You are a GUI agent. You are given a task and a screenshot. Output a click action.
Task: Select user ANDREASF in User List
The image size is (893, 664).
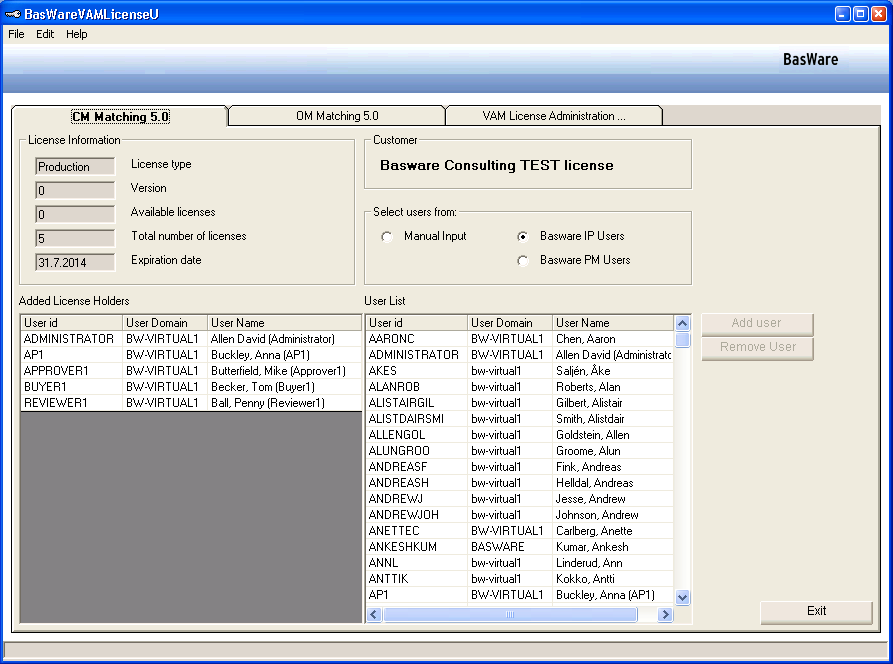(x=519, y=466)
